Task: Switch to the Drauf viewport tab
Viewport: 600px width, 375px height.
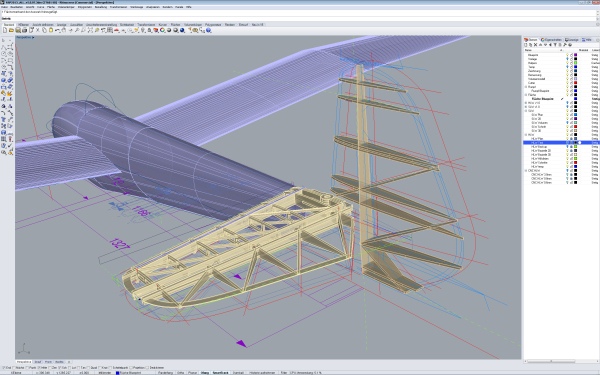Action: click(38, 362)
